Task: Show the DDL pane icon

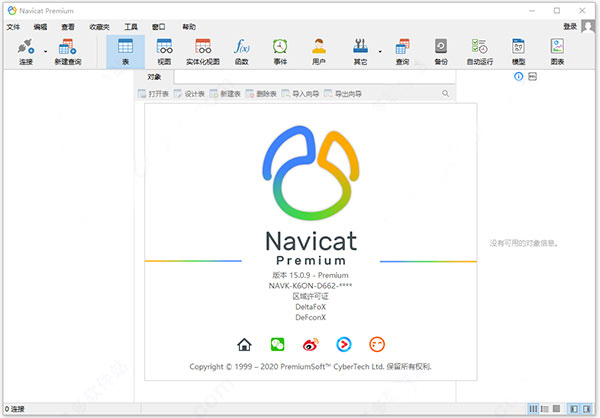Action: 532,77
